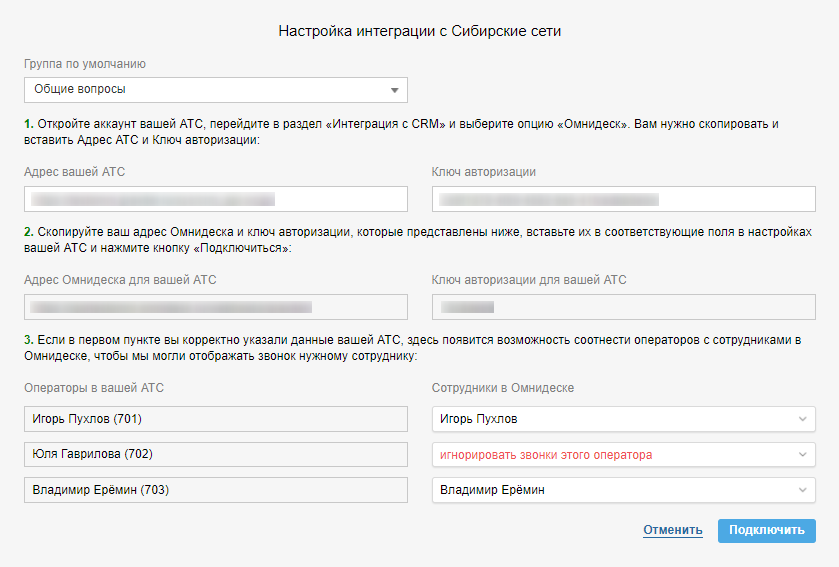
Task: Open the 'игнорировать звонки этого оператора' dropdown
Action: pos(623,455)
